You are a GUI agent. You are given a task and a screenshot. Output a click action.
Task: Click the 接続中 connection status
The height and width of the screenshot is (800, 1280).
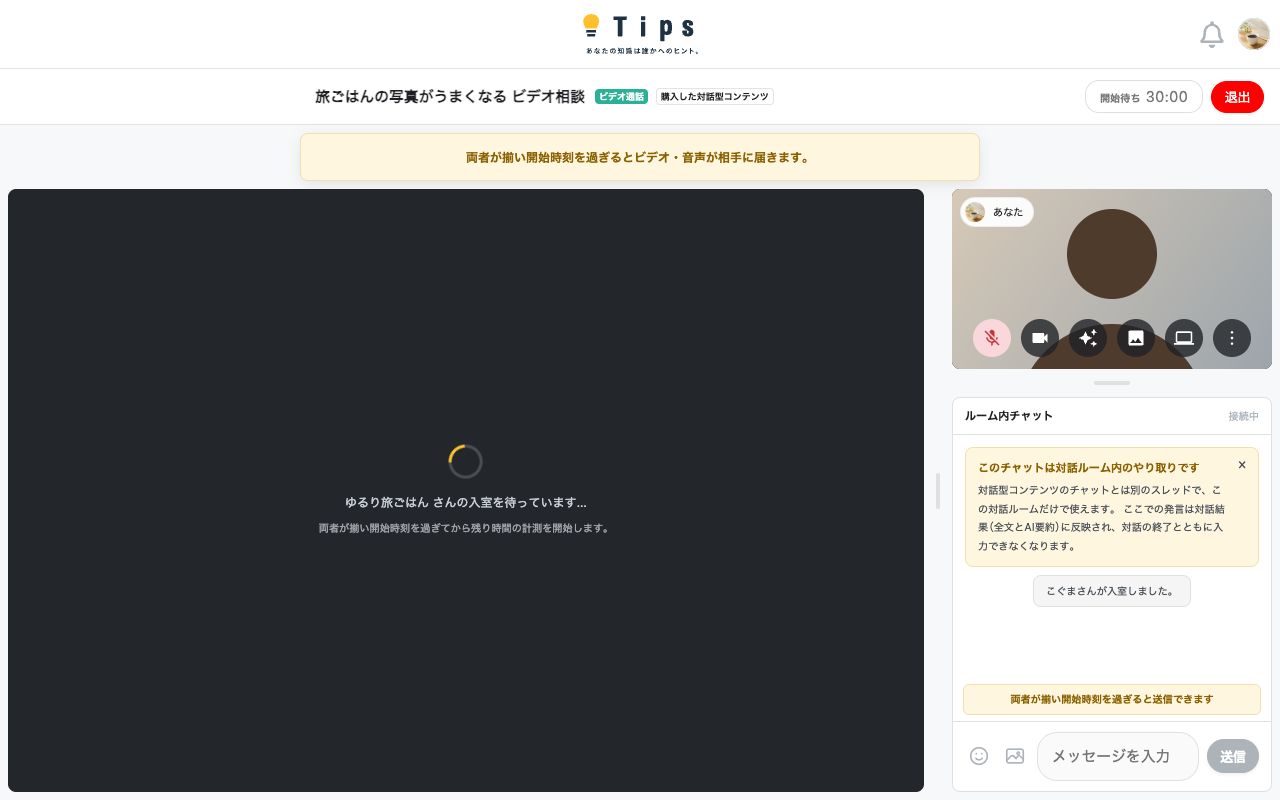[1244, 416]
